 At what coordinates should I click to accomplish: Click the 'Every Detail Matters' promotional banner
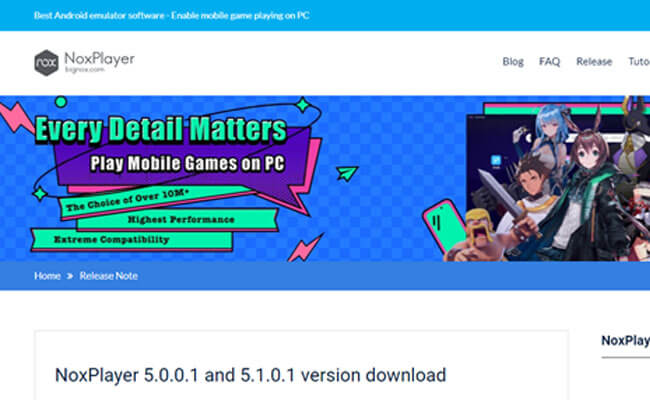(325, 179)
